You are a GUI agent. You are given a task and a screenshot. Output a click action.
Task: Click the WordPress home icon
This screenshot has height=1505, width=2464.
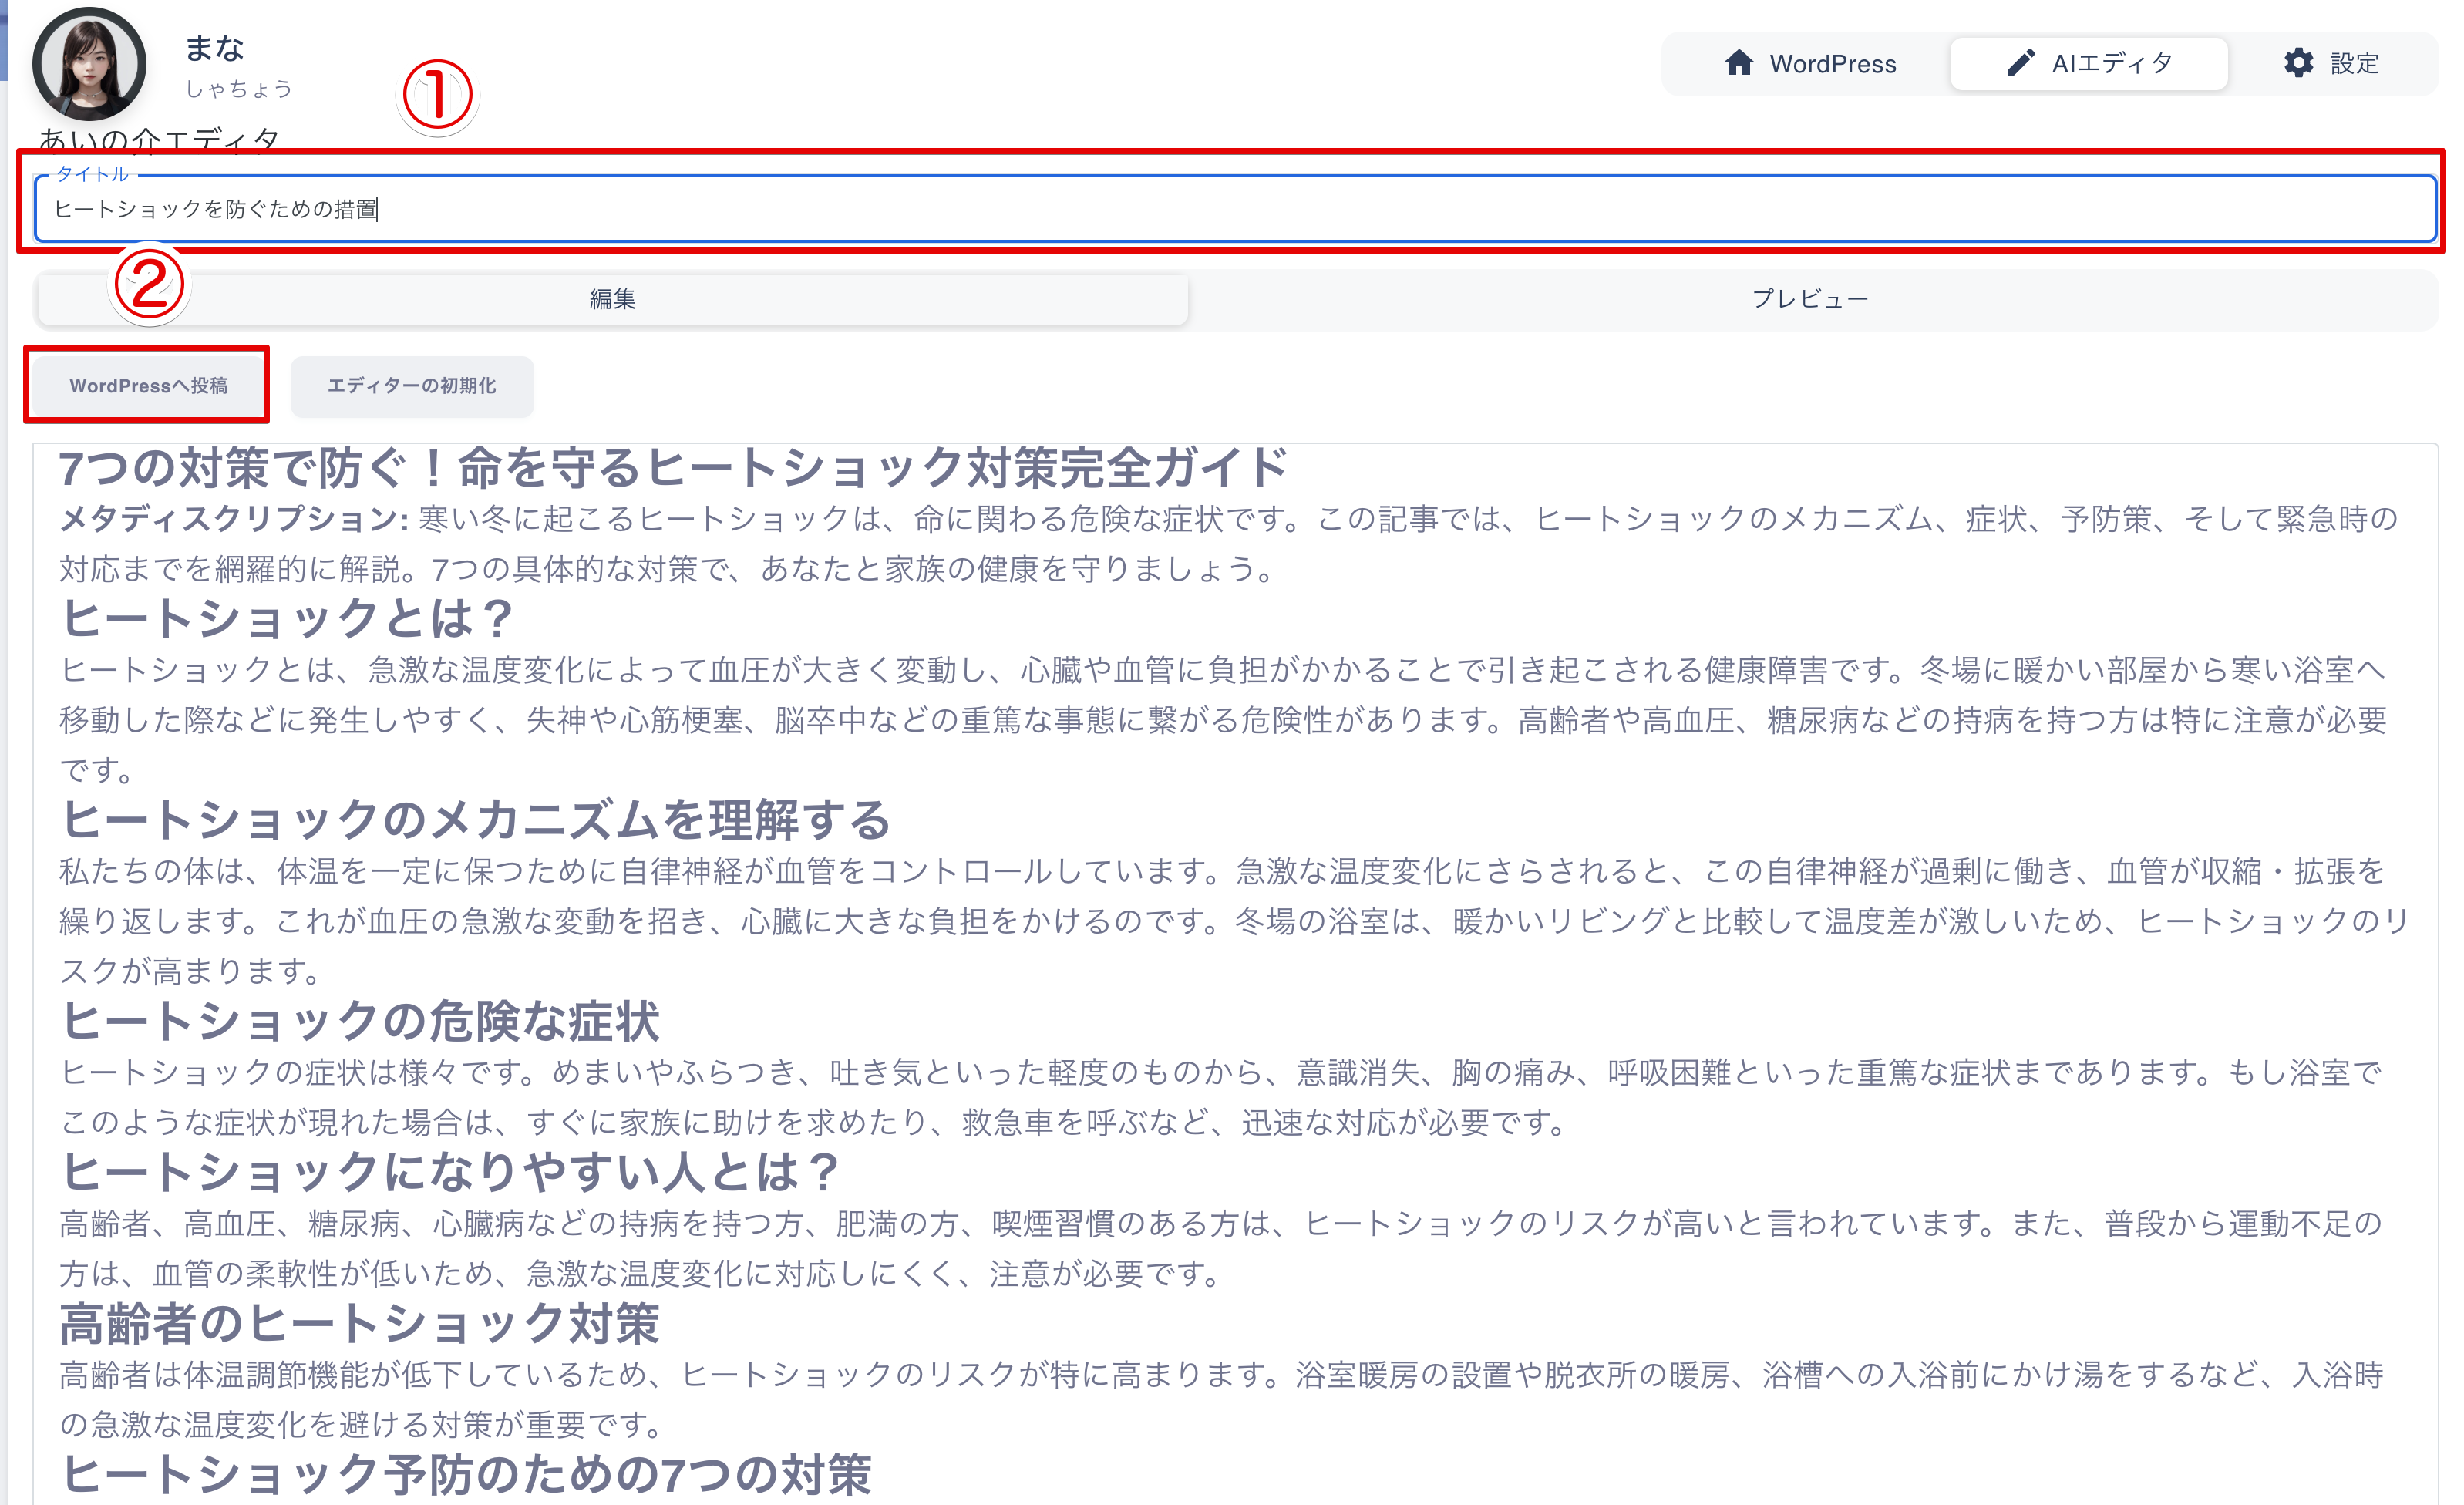(x=1738, y=63)
